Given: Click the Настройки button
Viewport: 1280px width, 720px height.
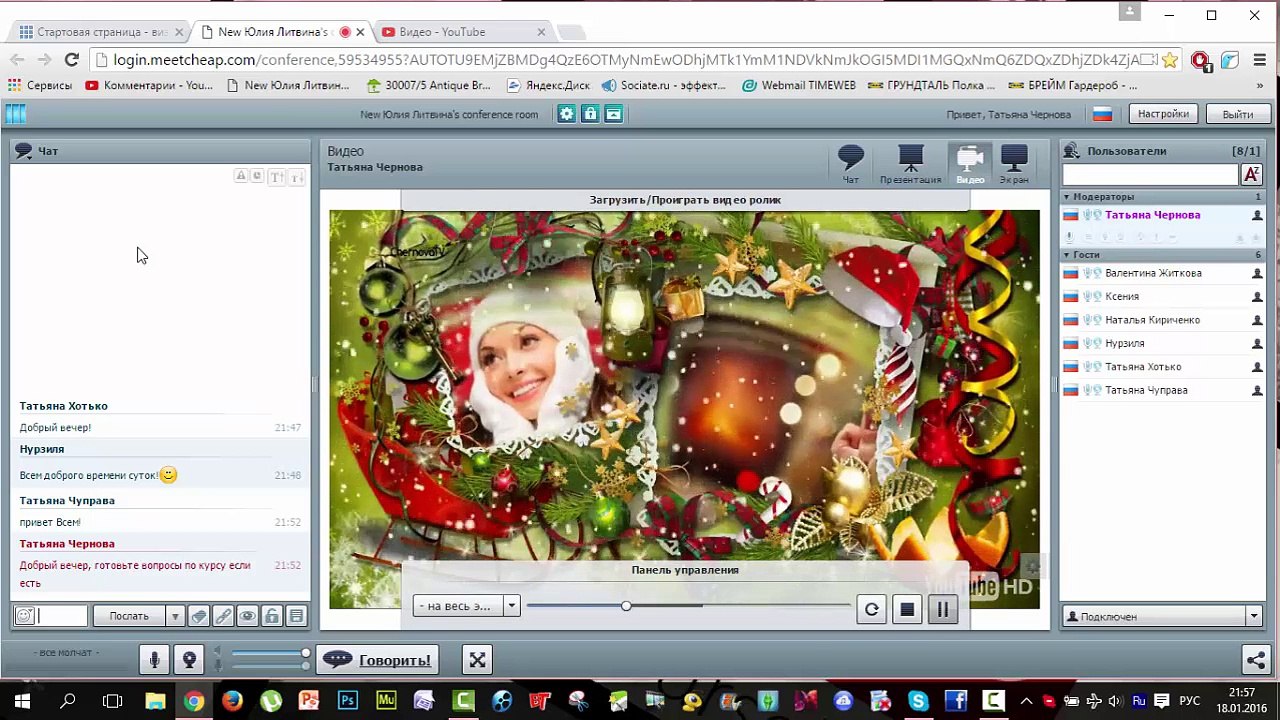Looking at the screenshot, I should 1163,114.
